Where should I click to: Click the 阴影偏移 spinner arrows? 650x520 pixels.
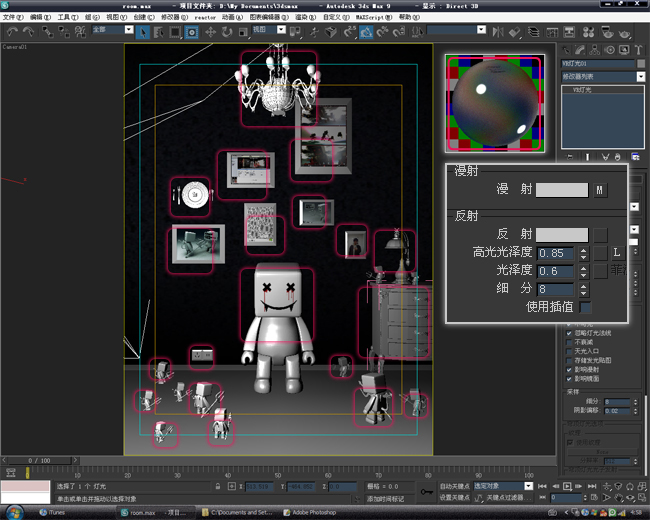pos(635,411)
